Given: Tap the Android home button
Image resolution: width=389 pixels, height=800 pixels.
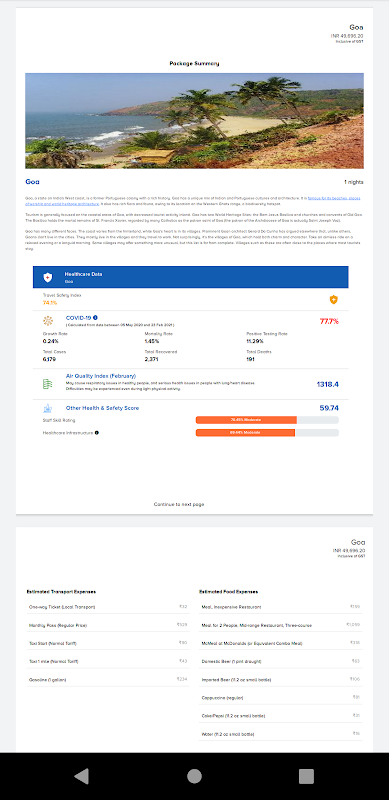Looking at the screenshot, I should coord(194,776).
